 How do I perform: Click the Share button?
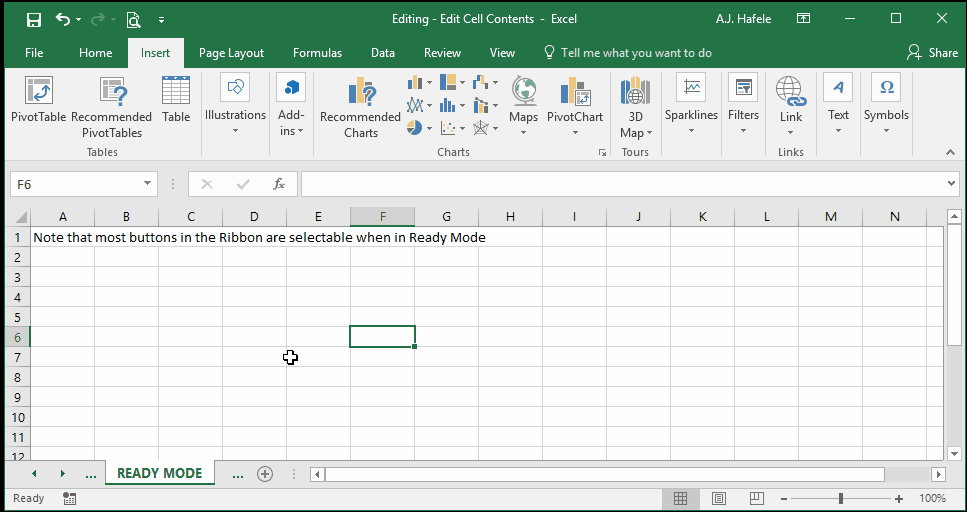932,53
